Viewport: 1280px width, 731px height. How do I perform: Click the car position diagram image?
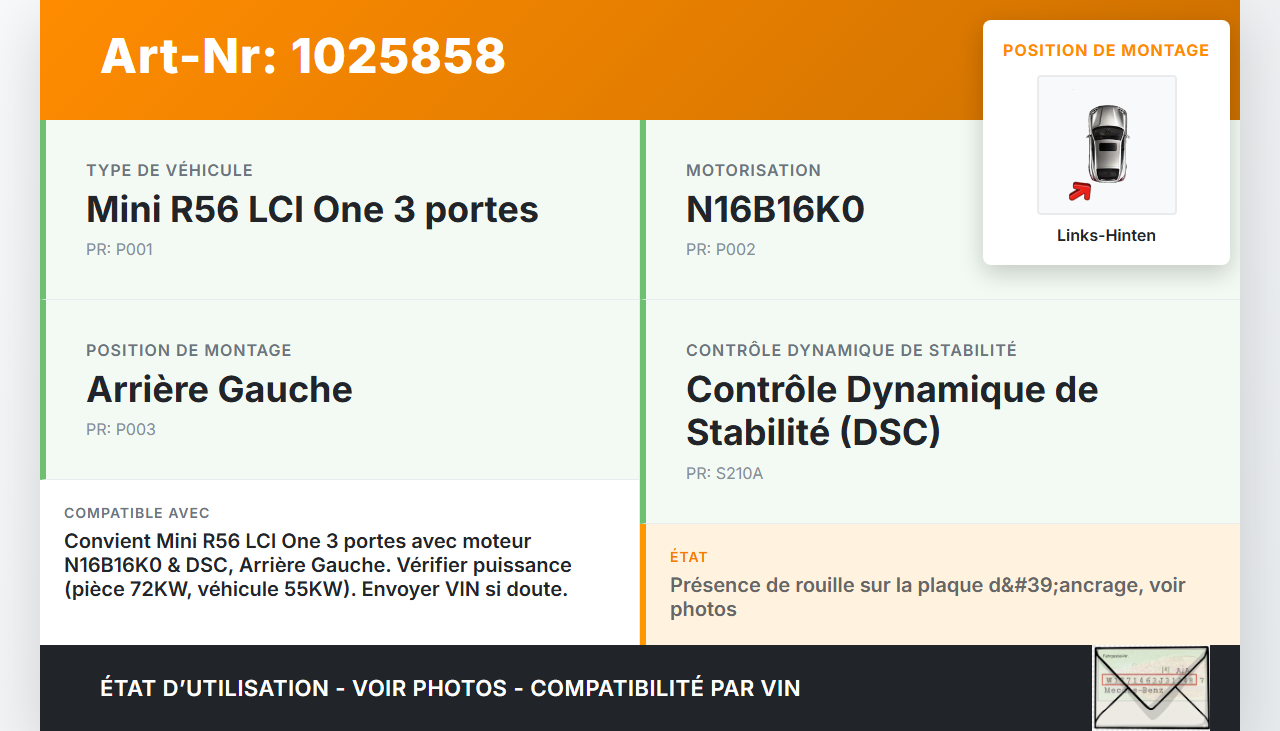point(1106,144)
